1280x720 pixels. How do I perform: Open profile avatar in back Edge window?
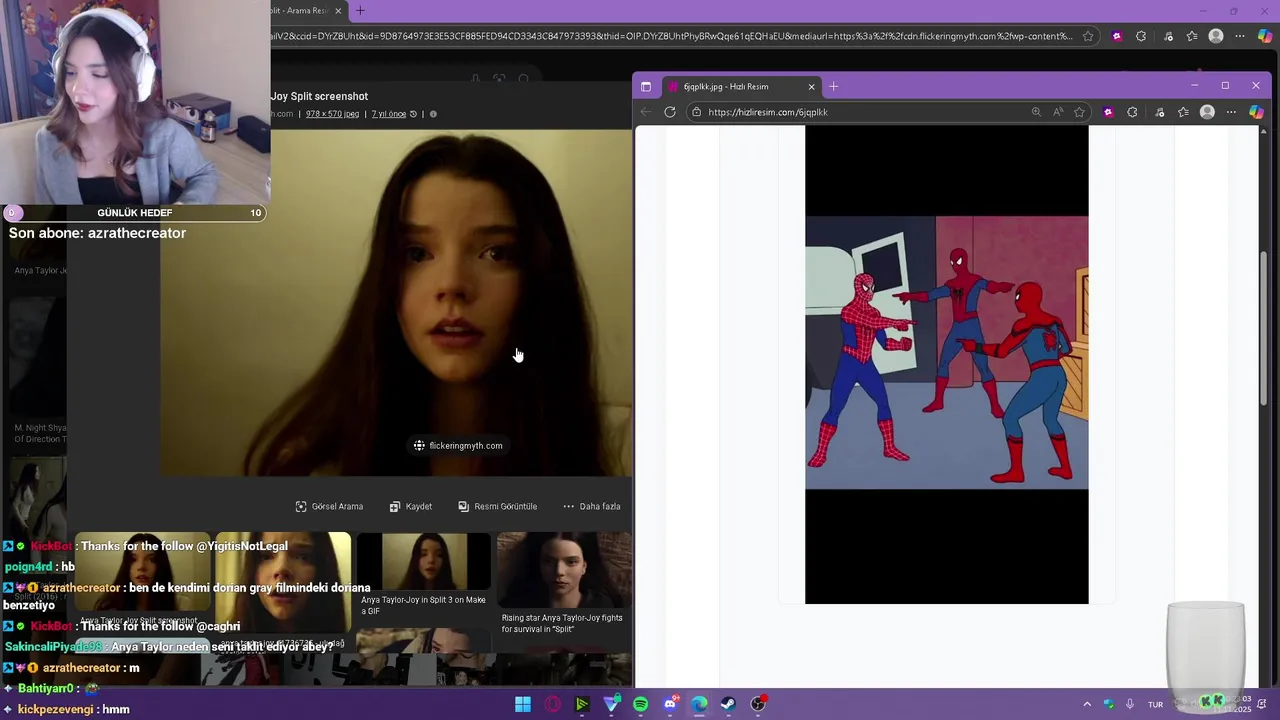tap(1216, 36)
